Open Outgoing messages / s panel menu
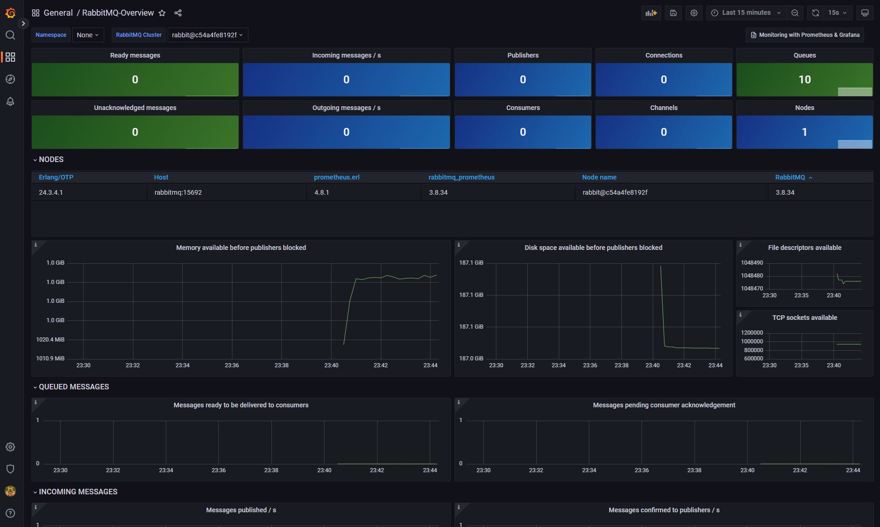The image size is (880, 527). (x=346, y=108)
